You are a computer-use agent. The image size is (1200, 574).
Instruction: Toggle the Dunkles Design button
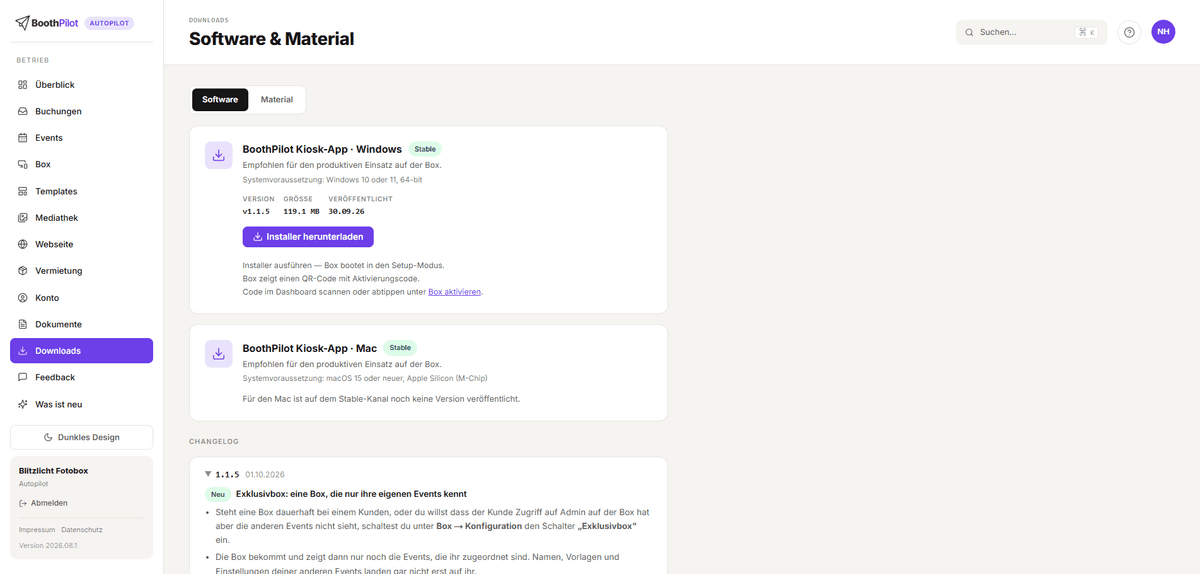point(81,437)
